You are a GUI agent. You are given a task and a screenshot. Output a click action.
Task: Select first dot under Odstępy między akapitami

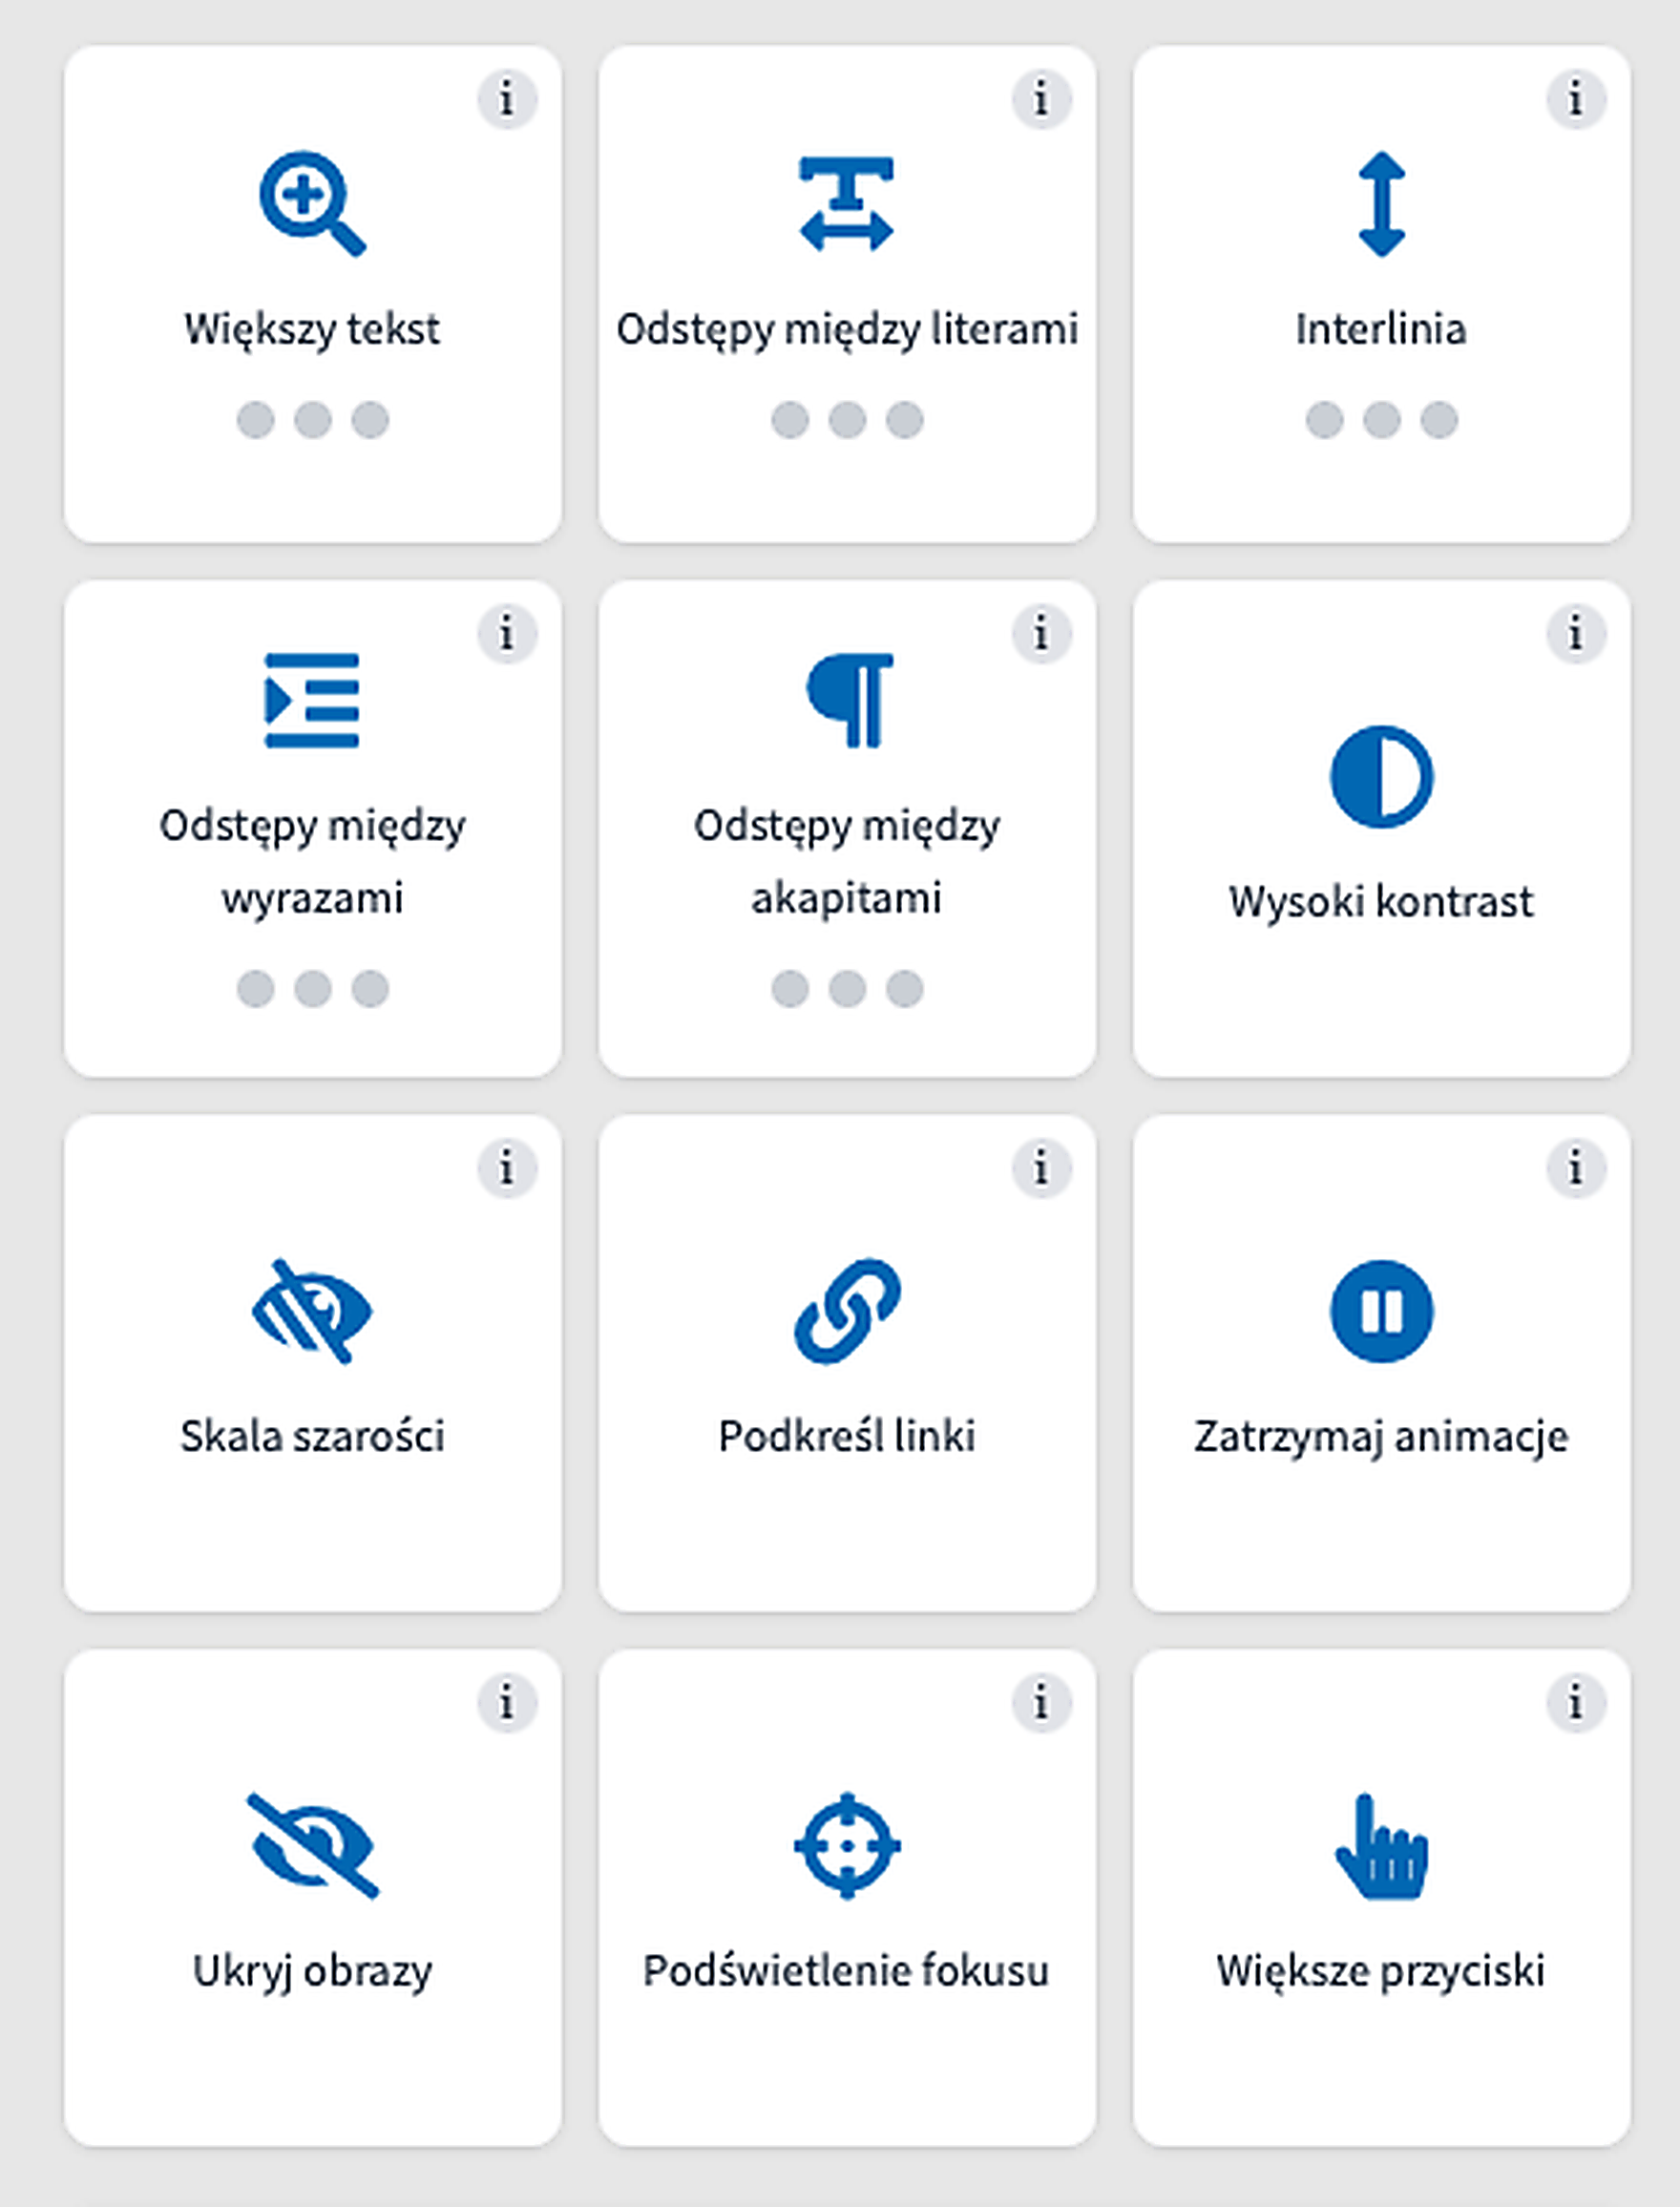tap(790, 989)
